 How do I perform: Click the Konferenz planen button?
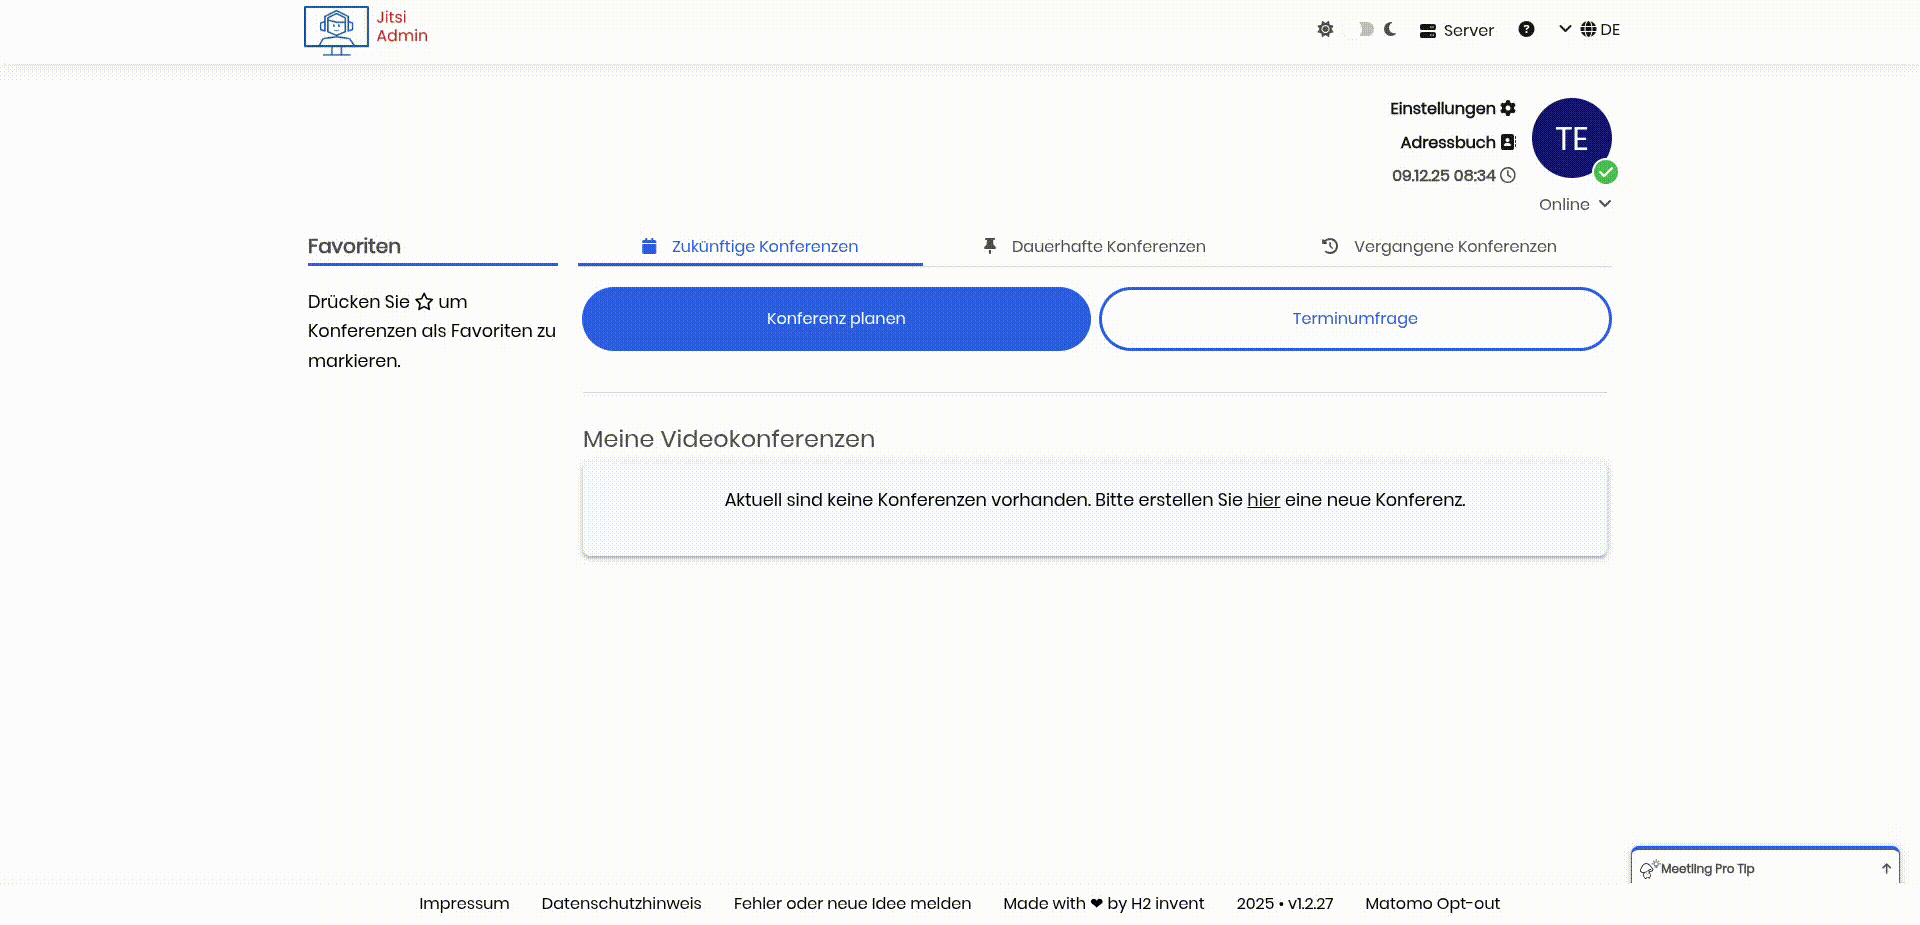[836, 318]
